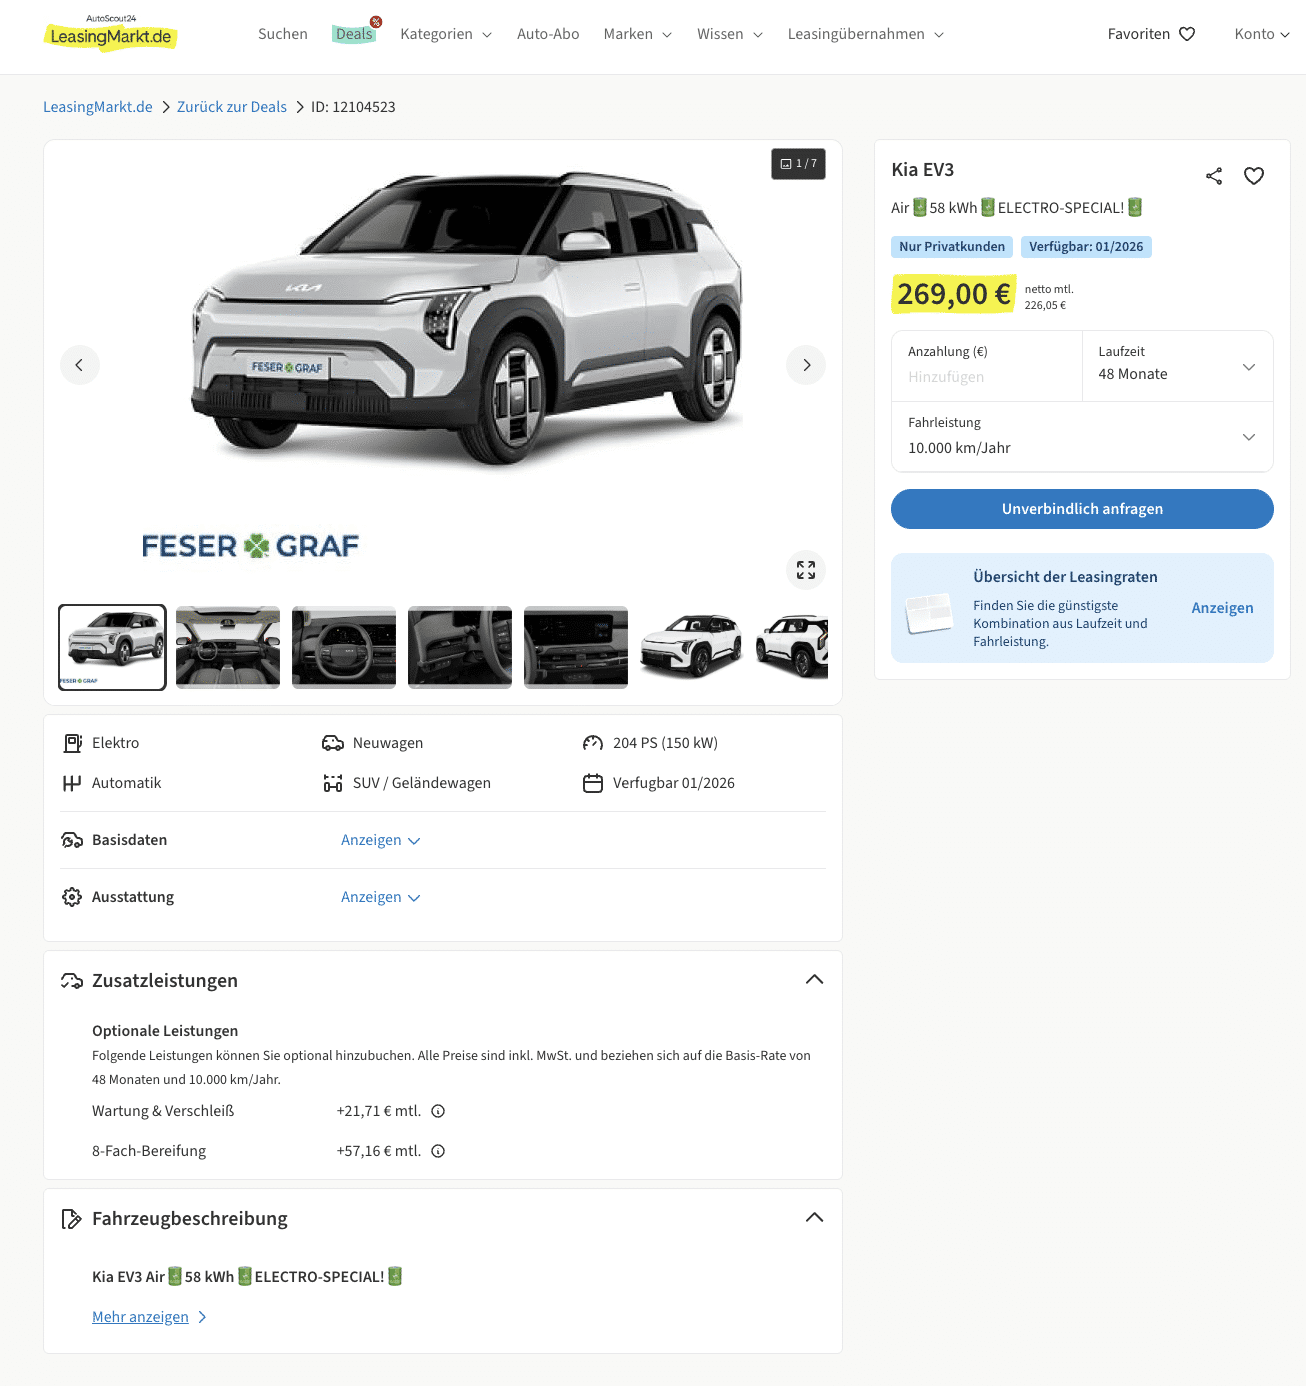
Task: Go to previous car photo with left arrow
Action: tap(80, 365)
